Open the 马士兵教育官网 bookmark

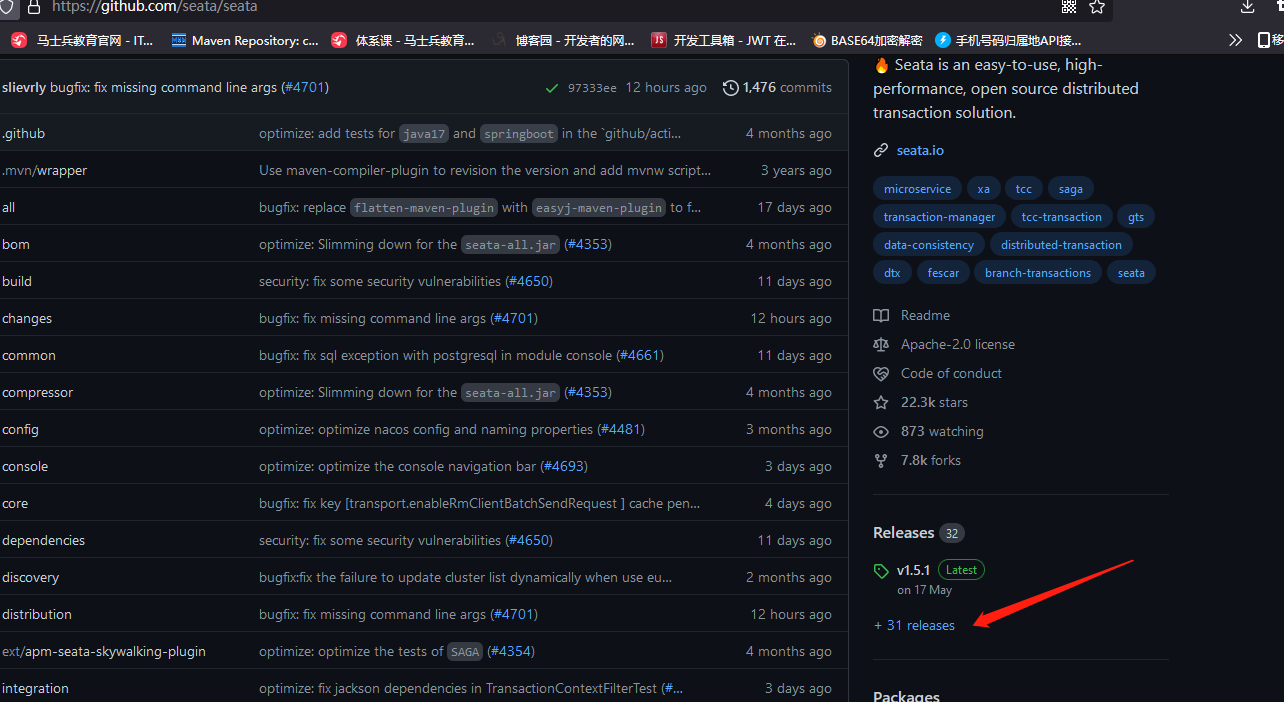pos(82,40)
